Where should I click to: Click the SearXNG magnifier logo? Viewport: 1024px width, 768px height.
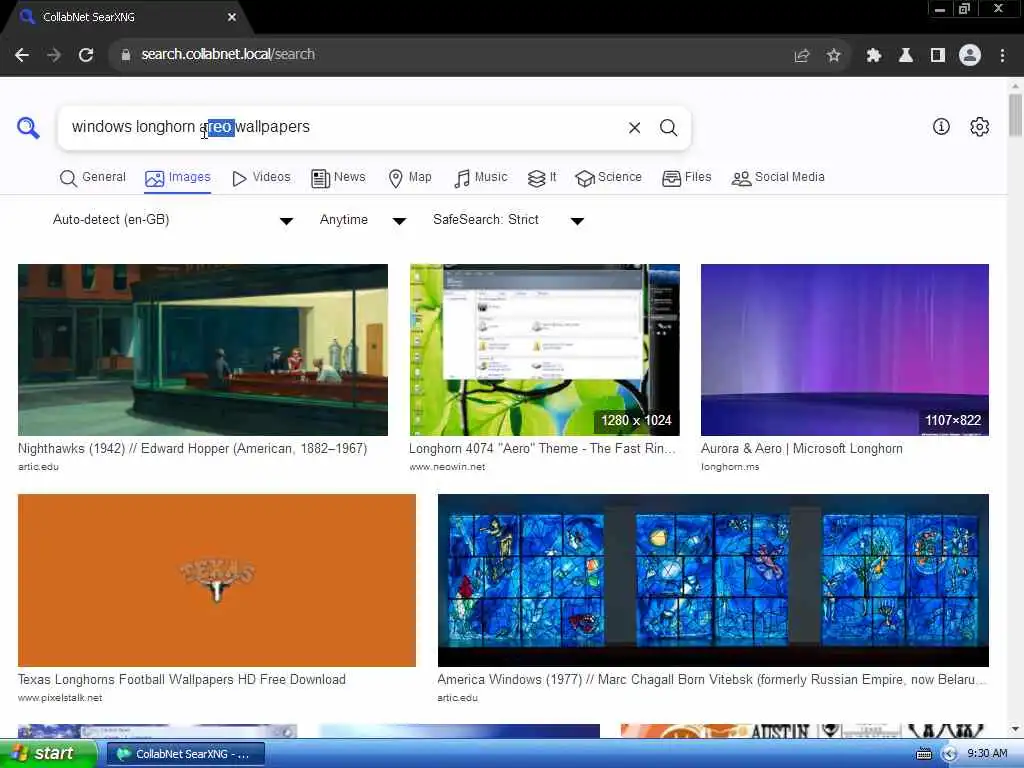(x=28, y=127)
